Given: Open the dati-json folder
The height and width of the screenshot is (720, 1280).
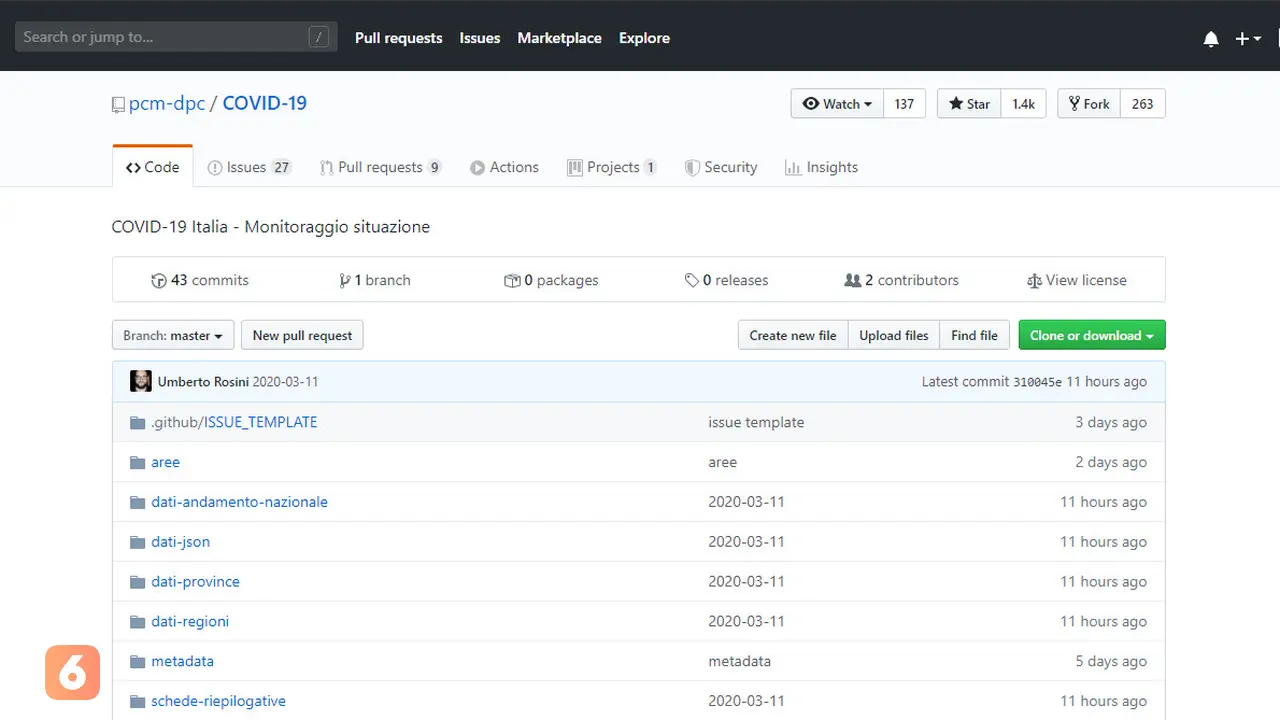Looking at the screenshot, I should [180, 542].
